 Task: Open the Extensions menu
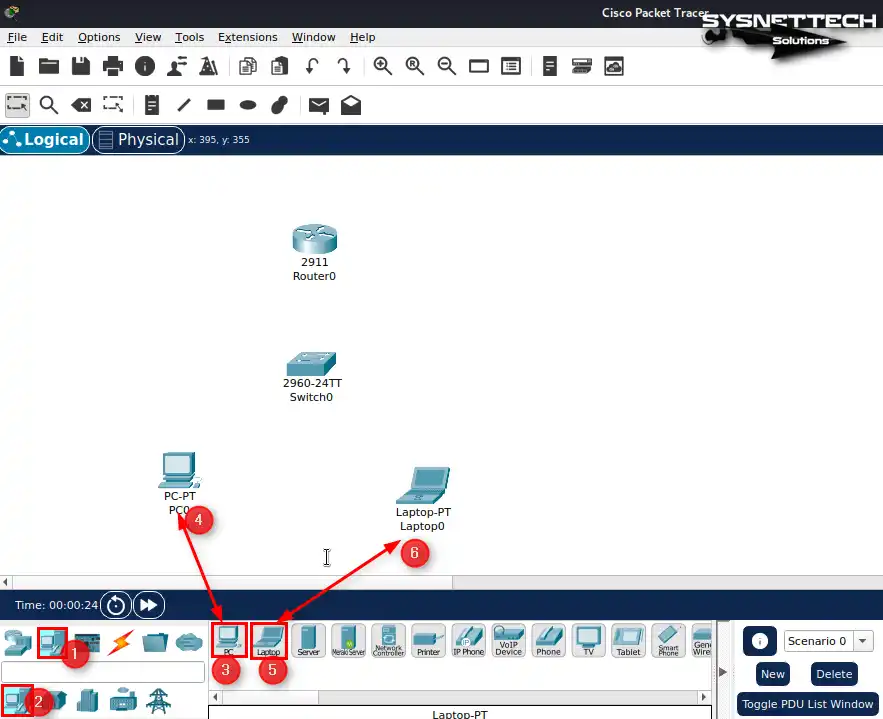coord(248,37)
